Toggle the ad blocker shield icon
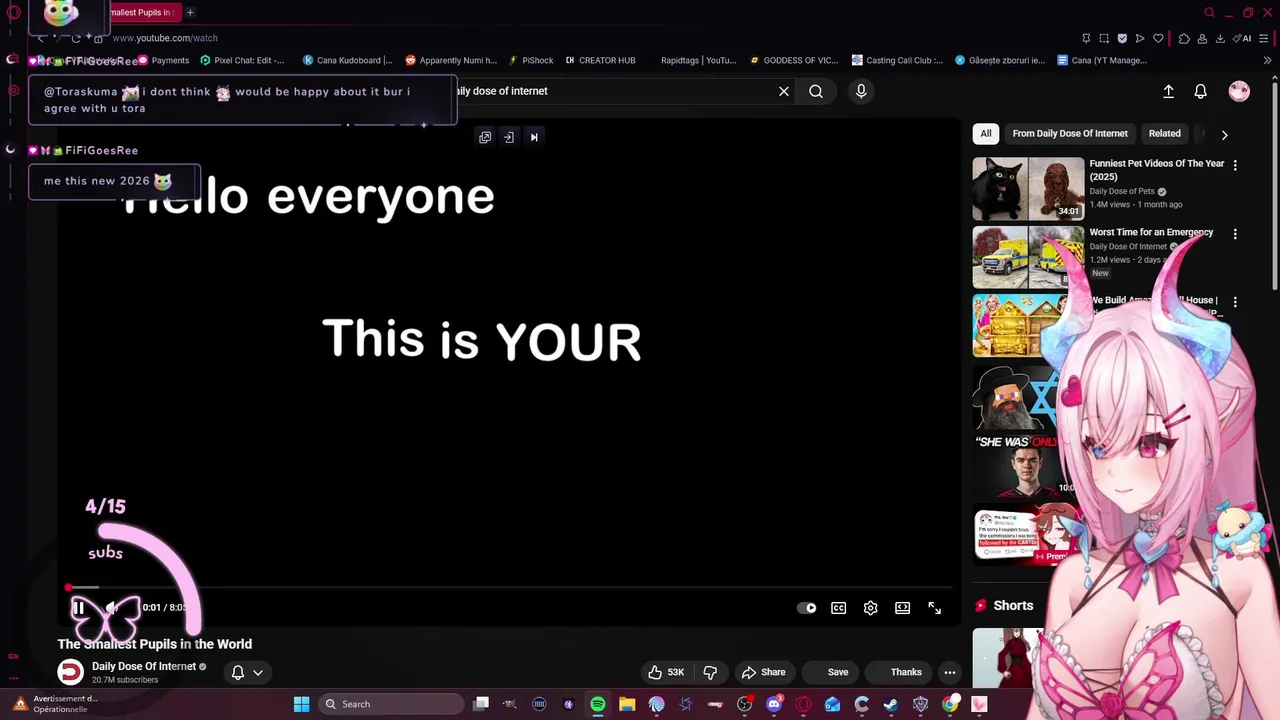This screenshot has height=720, width=1280. click(x=1122, y=38)
